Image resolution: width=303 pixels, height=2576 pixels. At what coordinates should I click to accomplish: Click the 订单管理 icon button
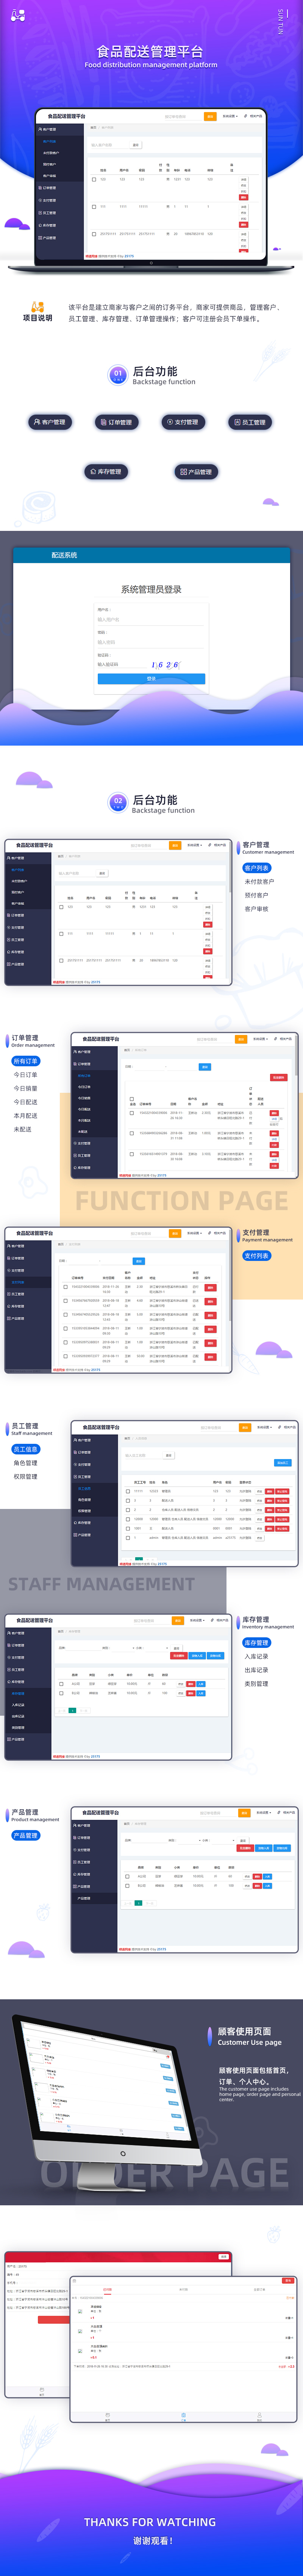pyautogui.click(x=116, y=422)
